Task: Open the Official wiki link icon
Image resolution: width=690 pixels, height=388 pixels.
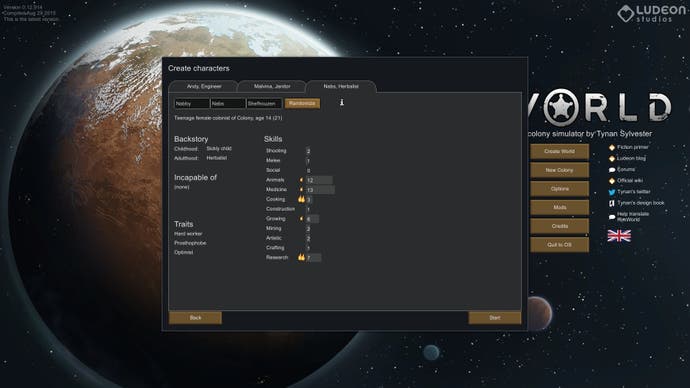Action: 612,181
